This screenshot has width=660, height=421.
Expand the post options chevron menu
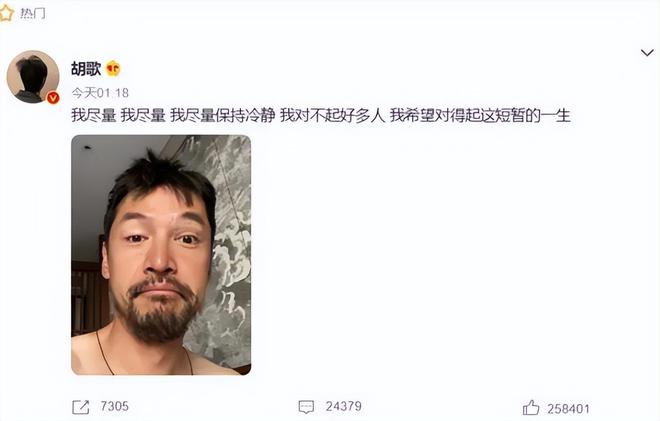(x=647, y=53)
